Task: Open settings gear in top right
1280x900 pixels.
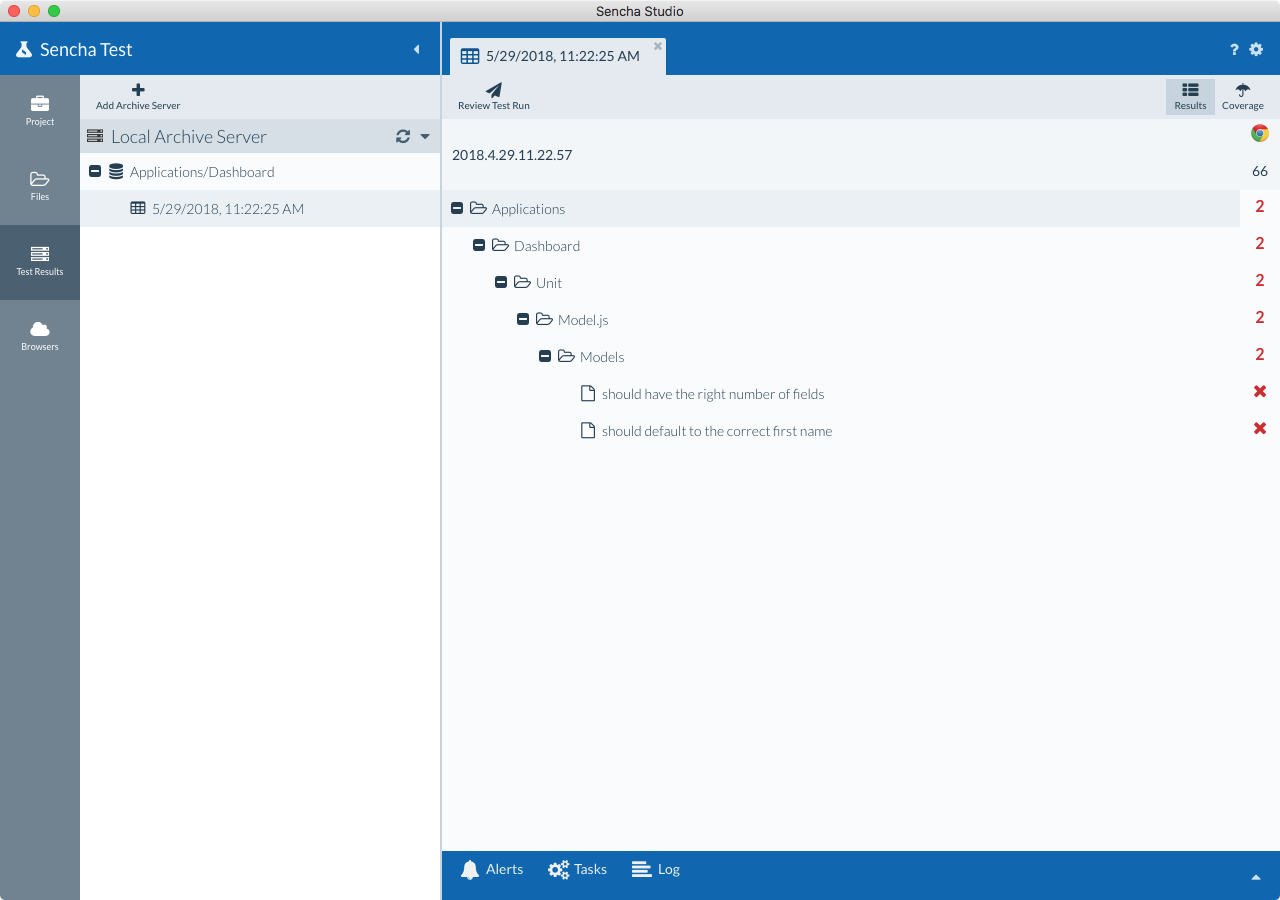Action: click(x=1257, y=50)
